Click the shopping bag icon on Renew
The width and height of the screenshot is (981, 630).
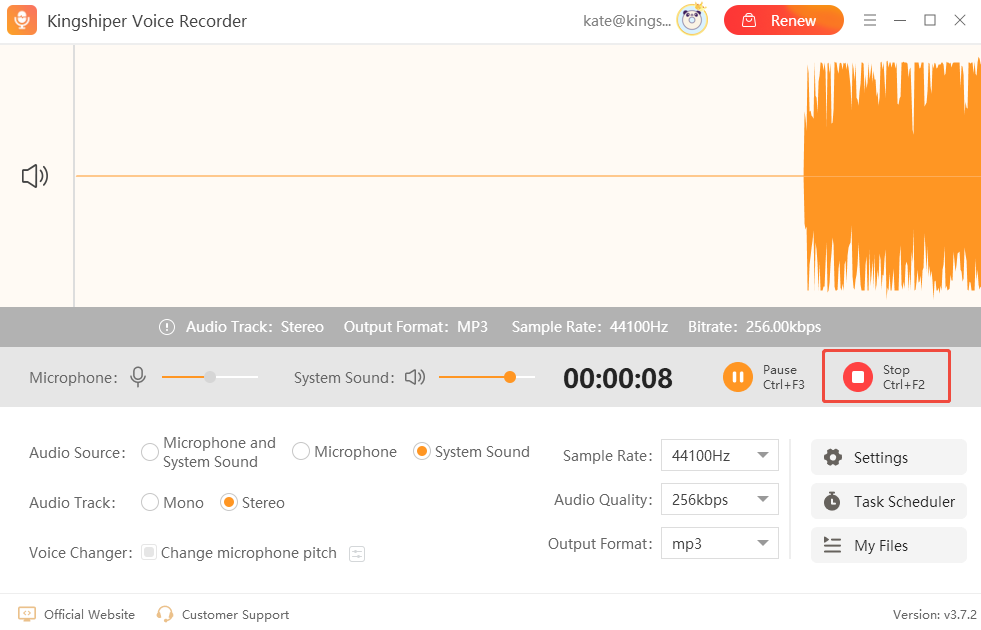click(749, 21)
